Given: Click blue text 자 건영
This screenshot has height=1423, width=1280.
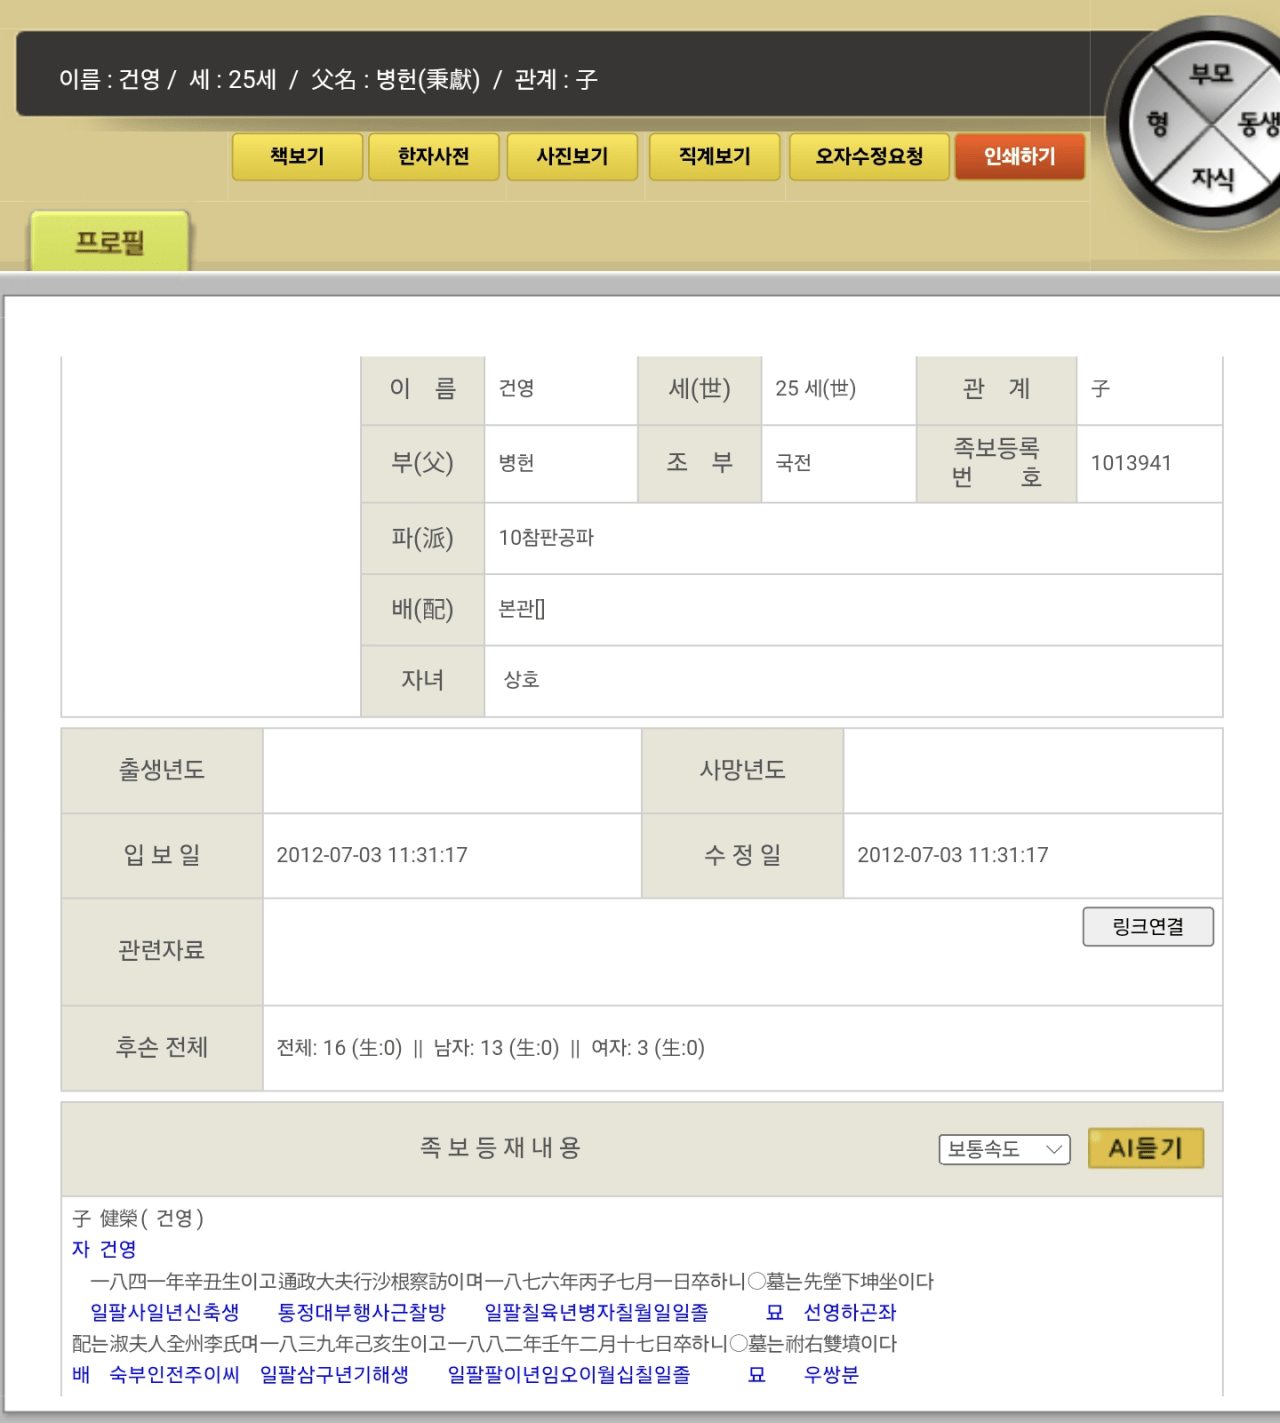Looking at the screenshot, I should (104, 1249).
